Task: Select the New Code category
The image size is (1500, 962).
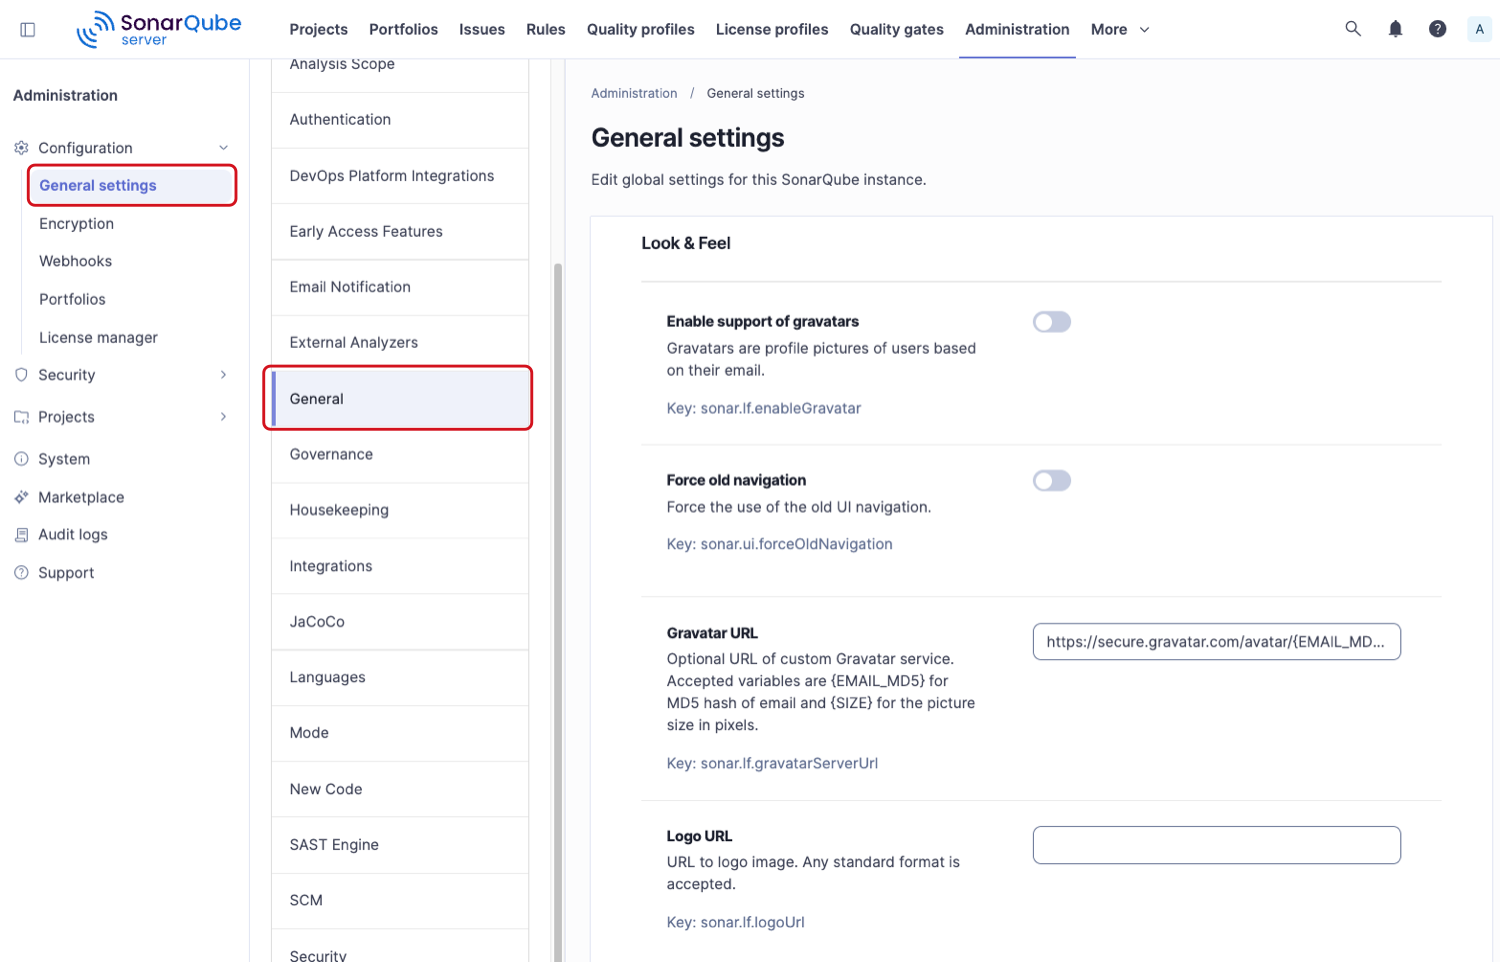Action: (400, 789)
